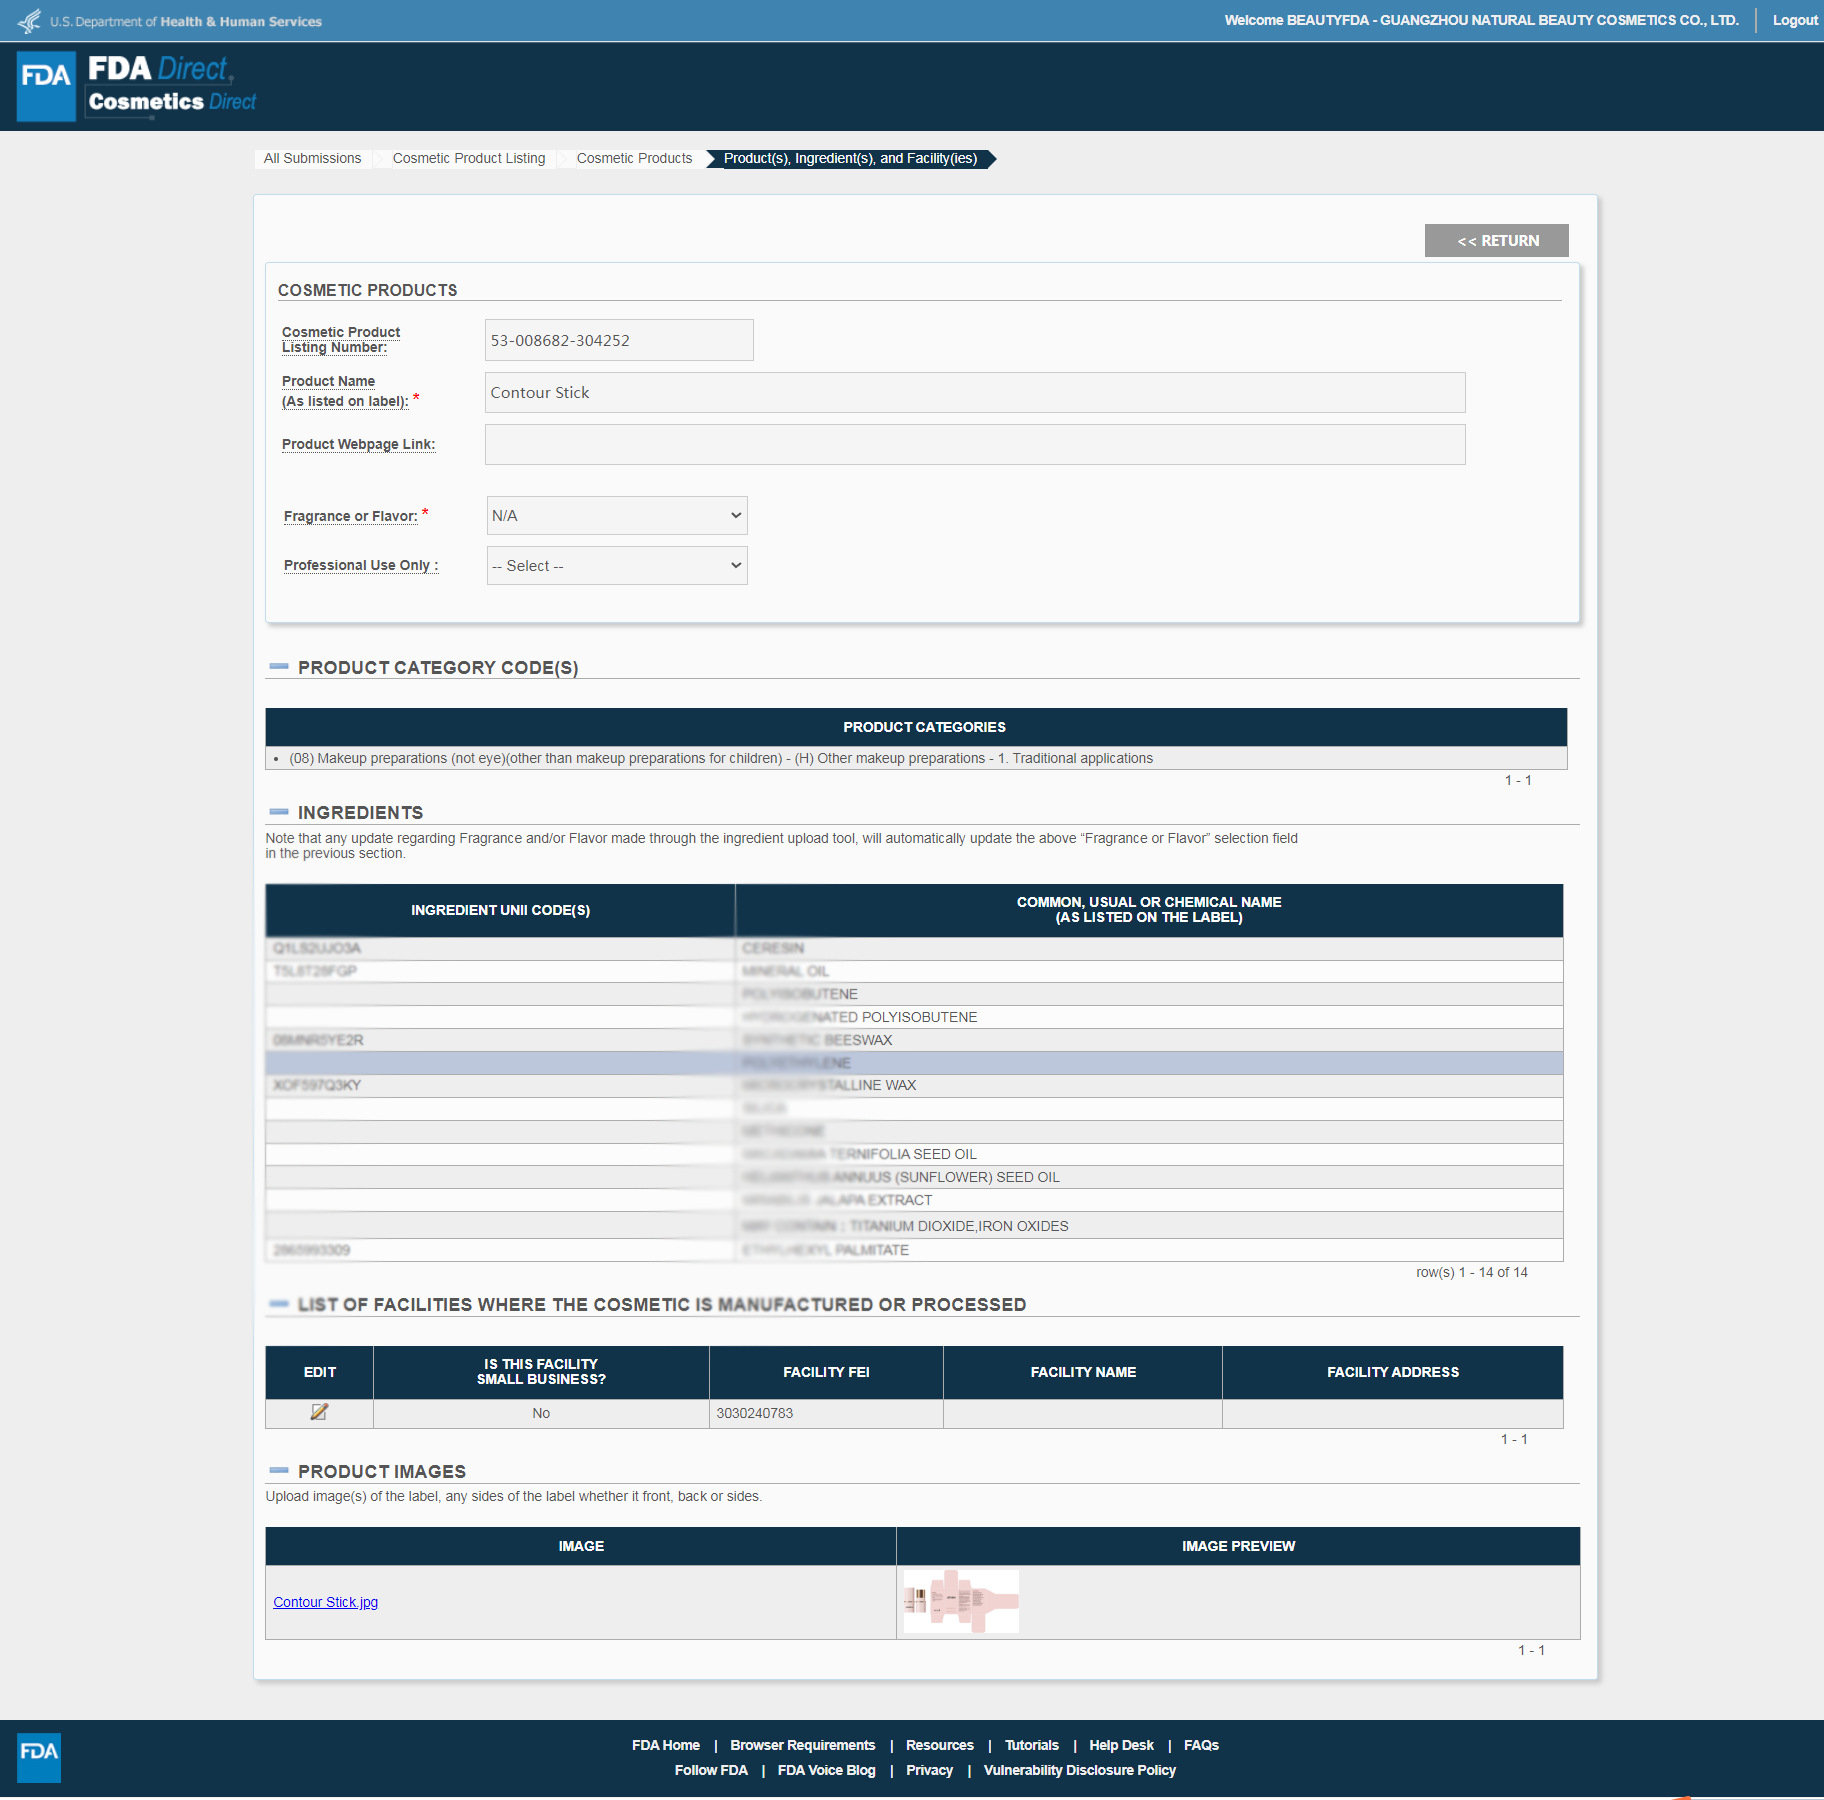Click the FDA Direct logo in header
This screenshot has height=1800, width=1824.
137,86
